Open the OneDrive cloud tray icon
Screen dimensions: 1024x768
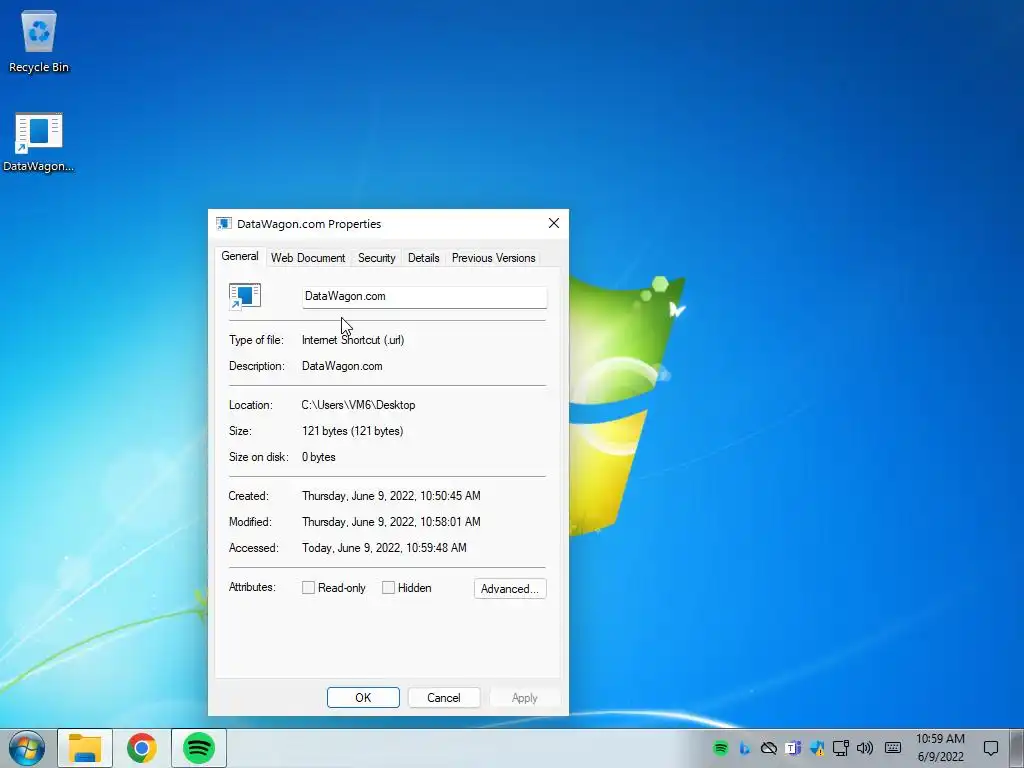click(x=769, y=748)
